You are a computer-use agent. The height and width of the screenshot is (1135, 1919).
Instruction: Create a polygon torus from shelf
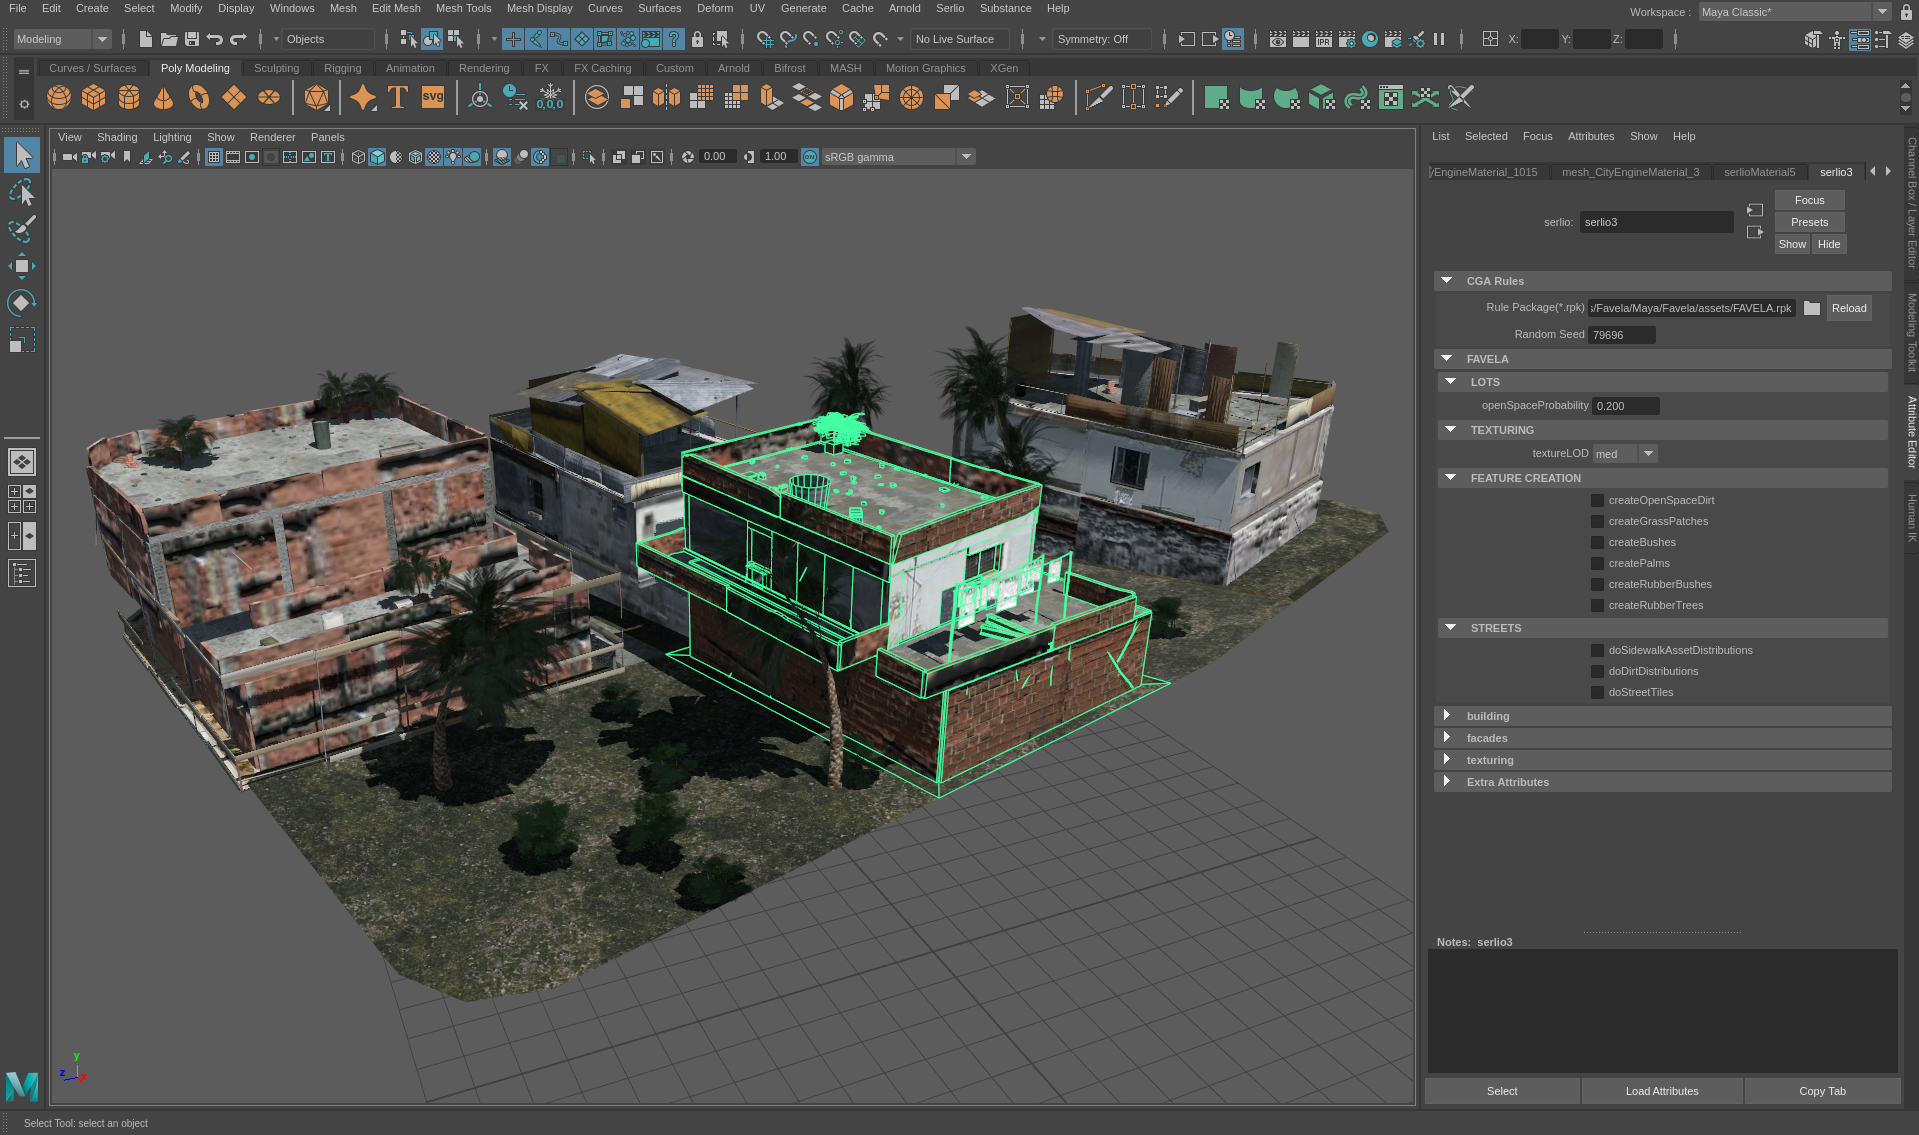[199, 97]
